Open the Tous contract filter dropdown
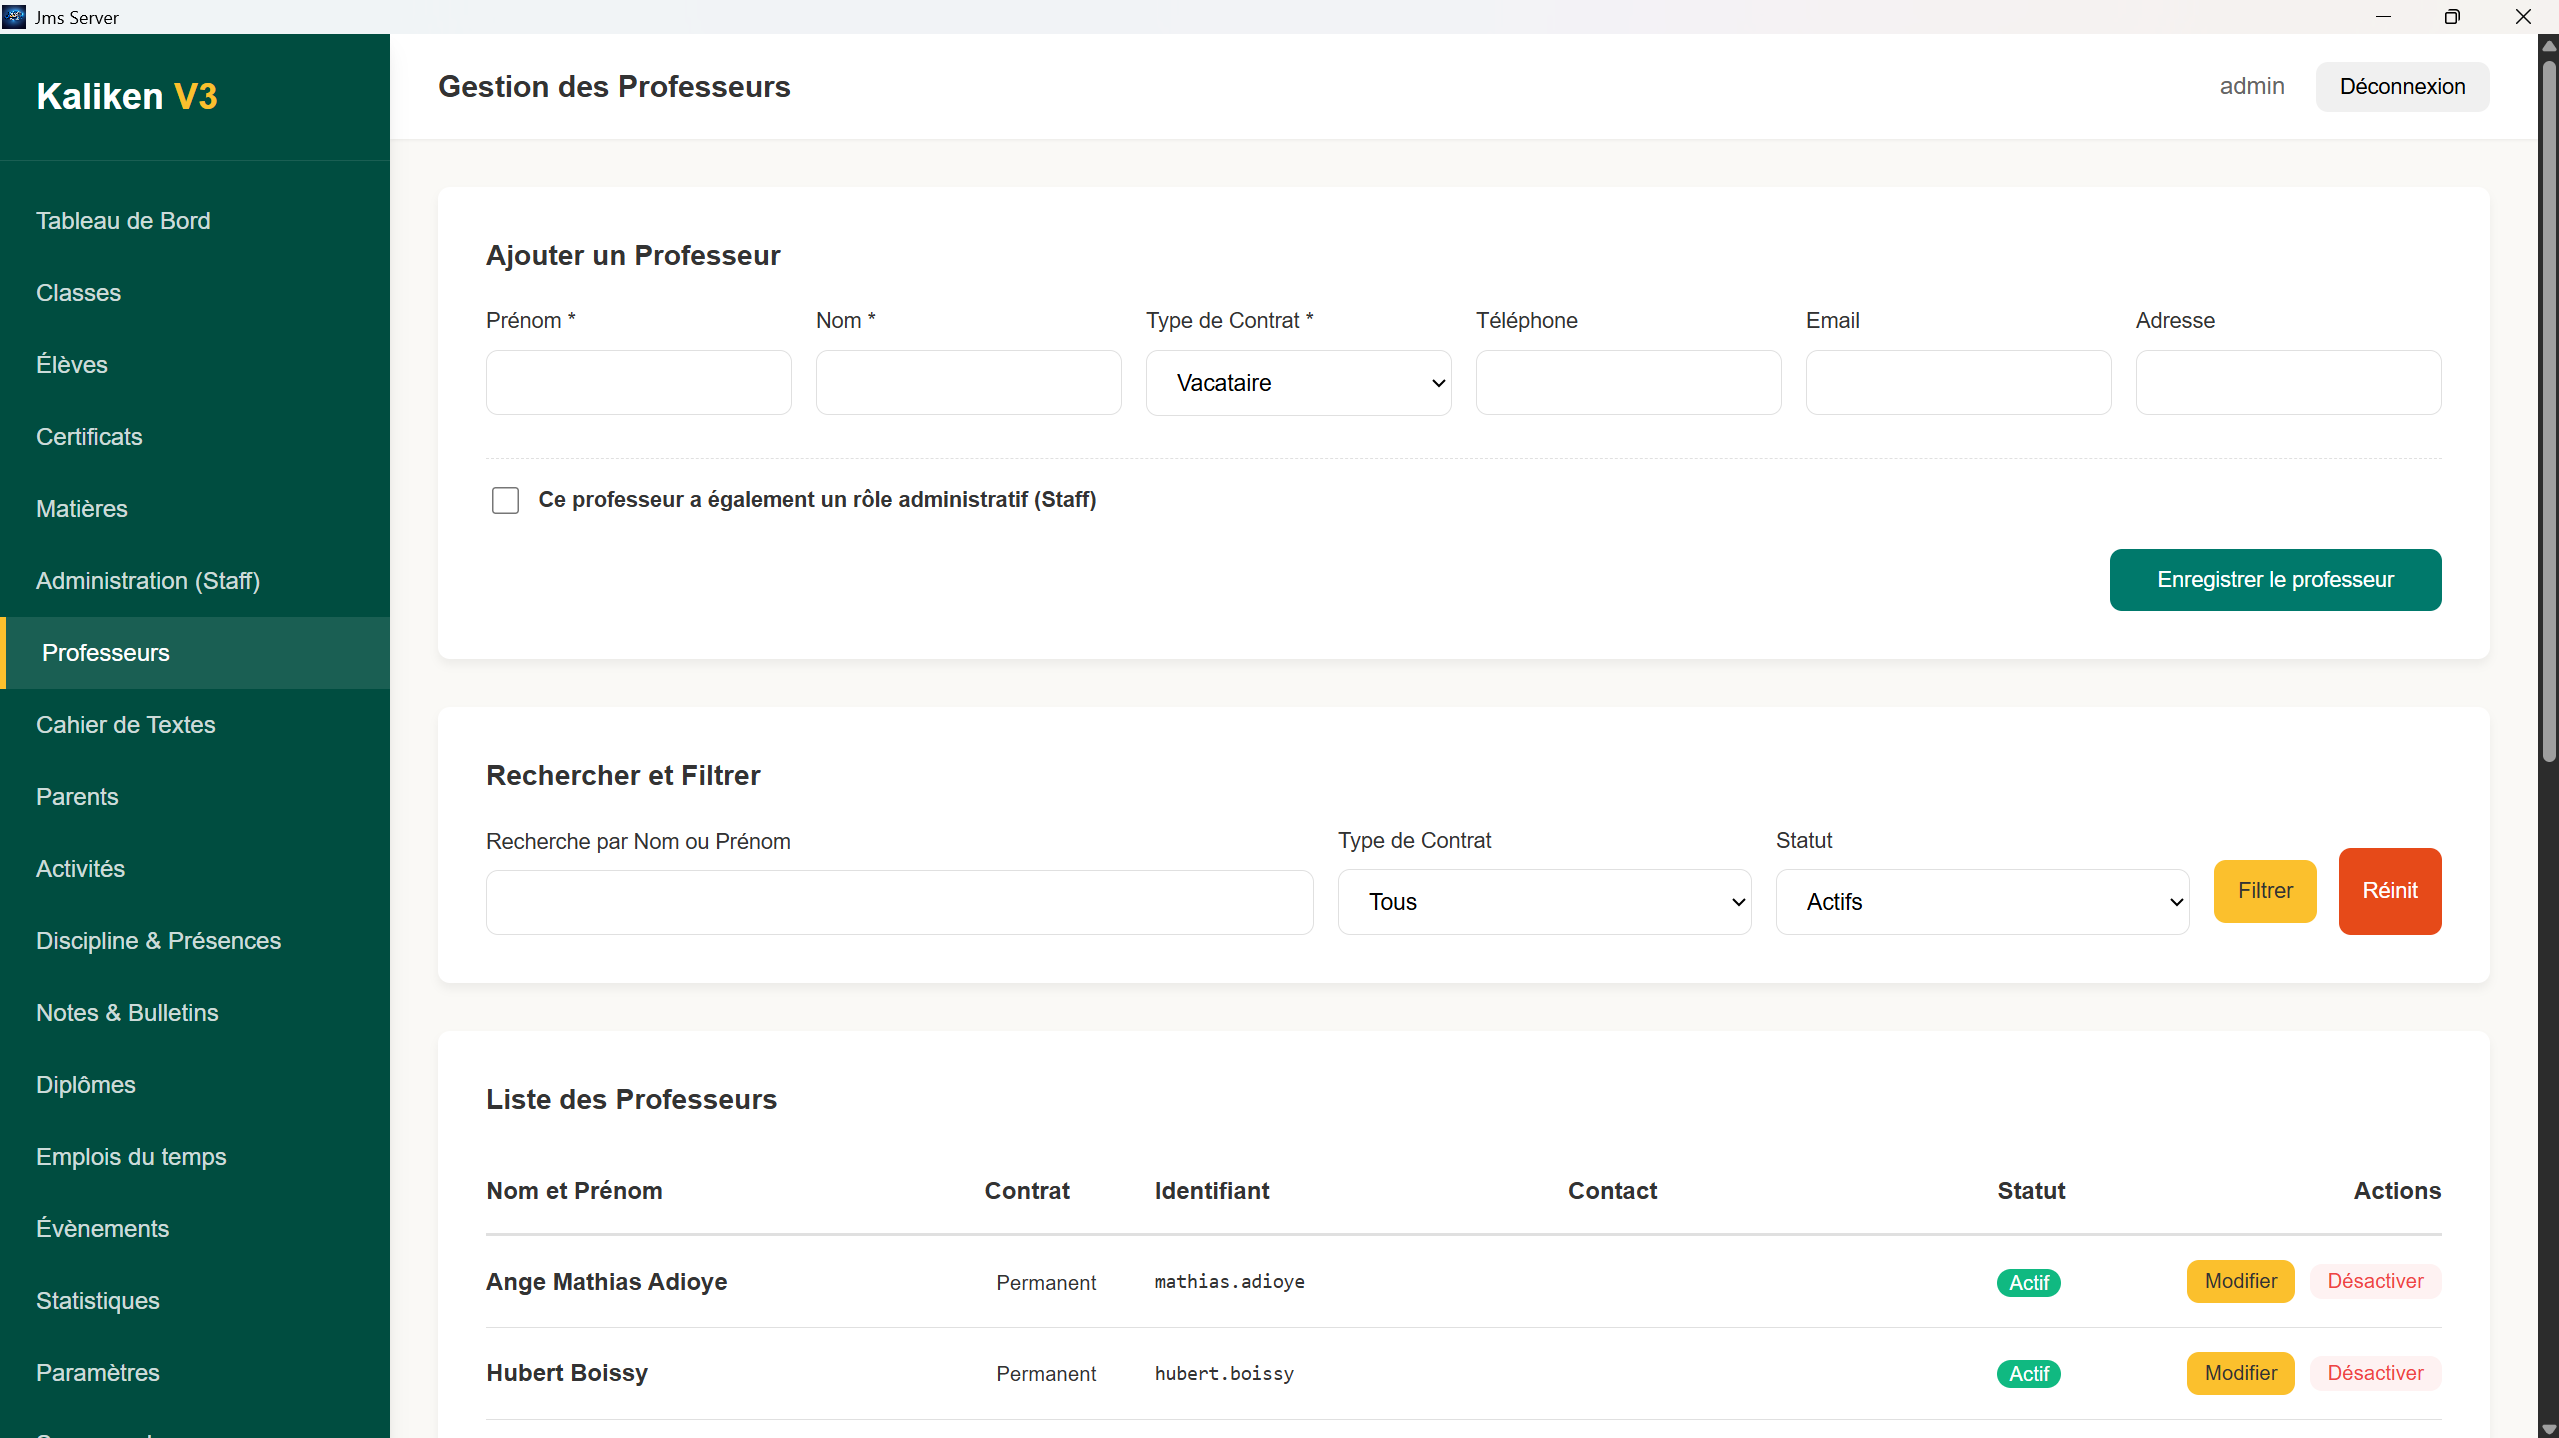Viewport: 2559px width, 1438px height. click(x=1544, y=901)
